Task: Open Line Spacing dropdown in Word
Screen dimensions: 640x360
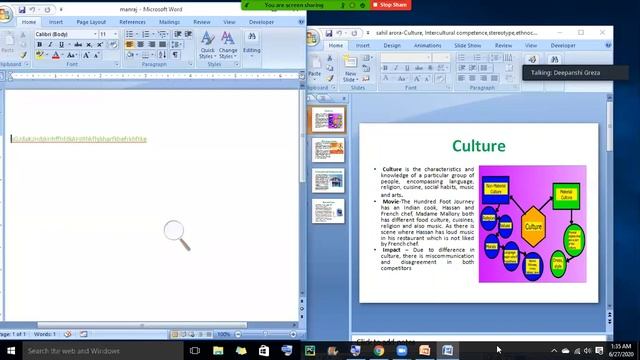Action: tap(176, 44)
